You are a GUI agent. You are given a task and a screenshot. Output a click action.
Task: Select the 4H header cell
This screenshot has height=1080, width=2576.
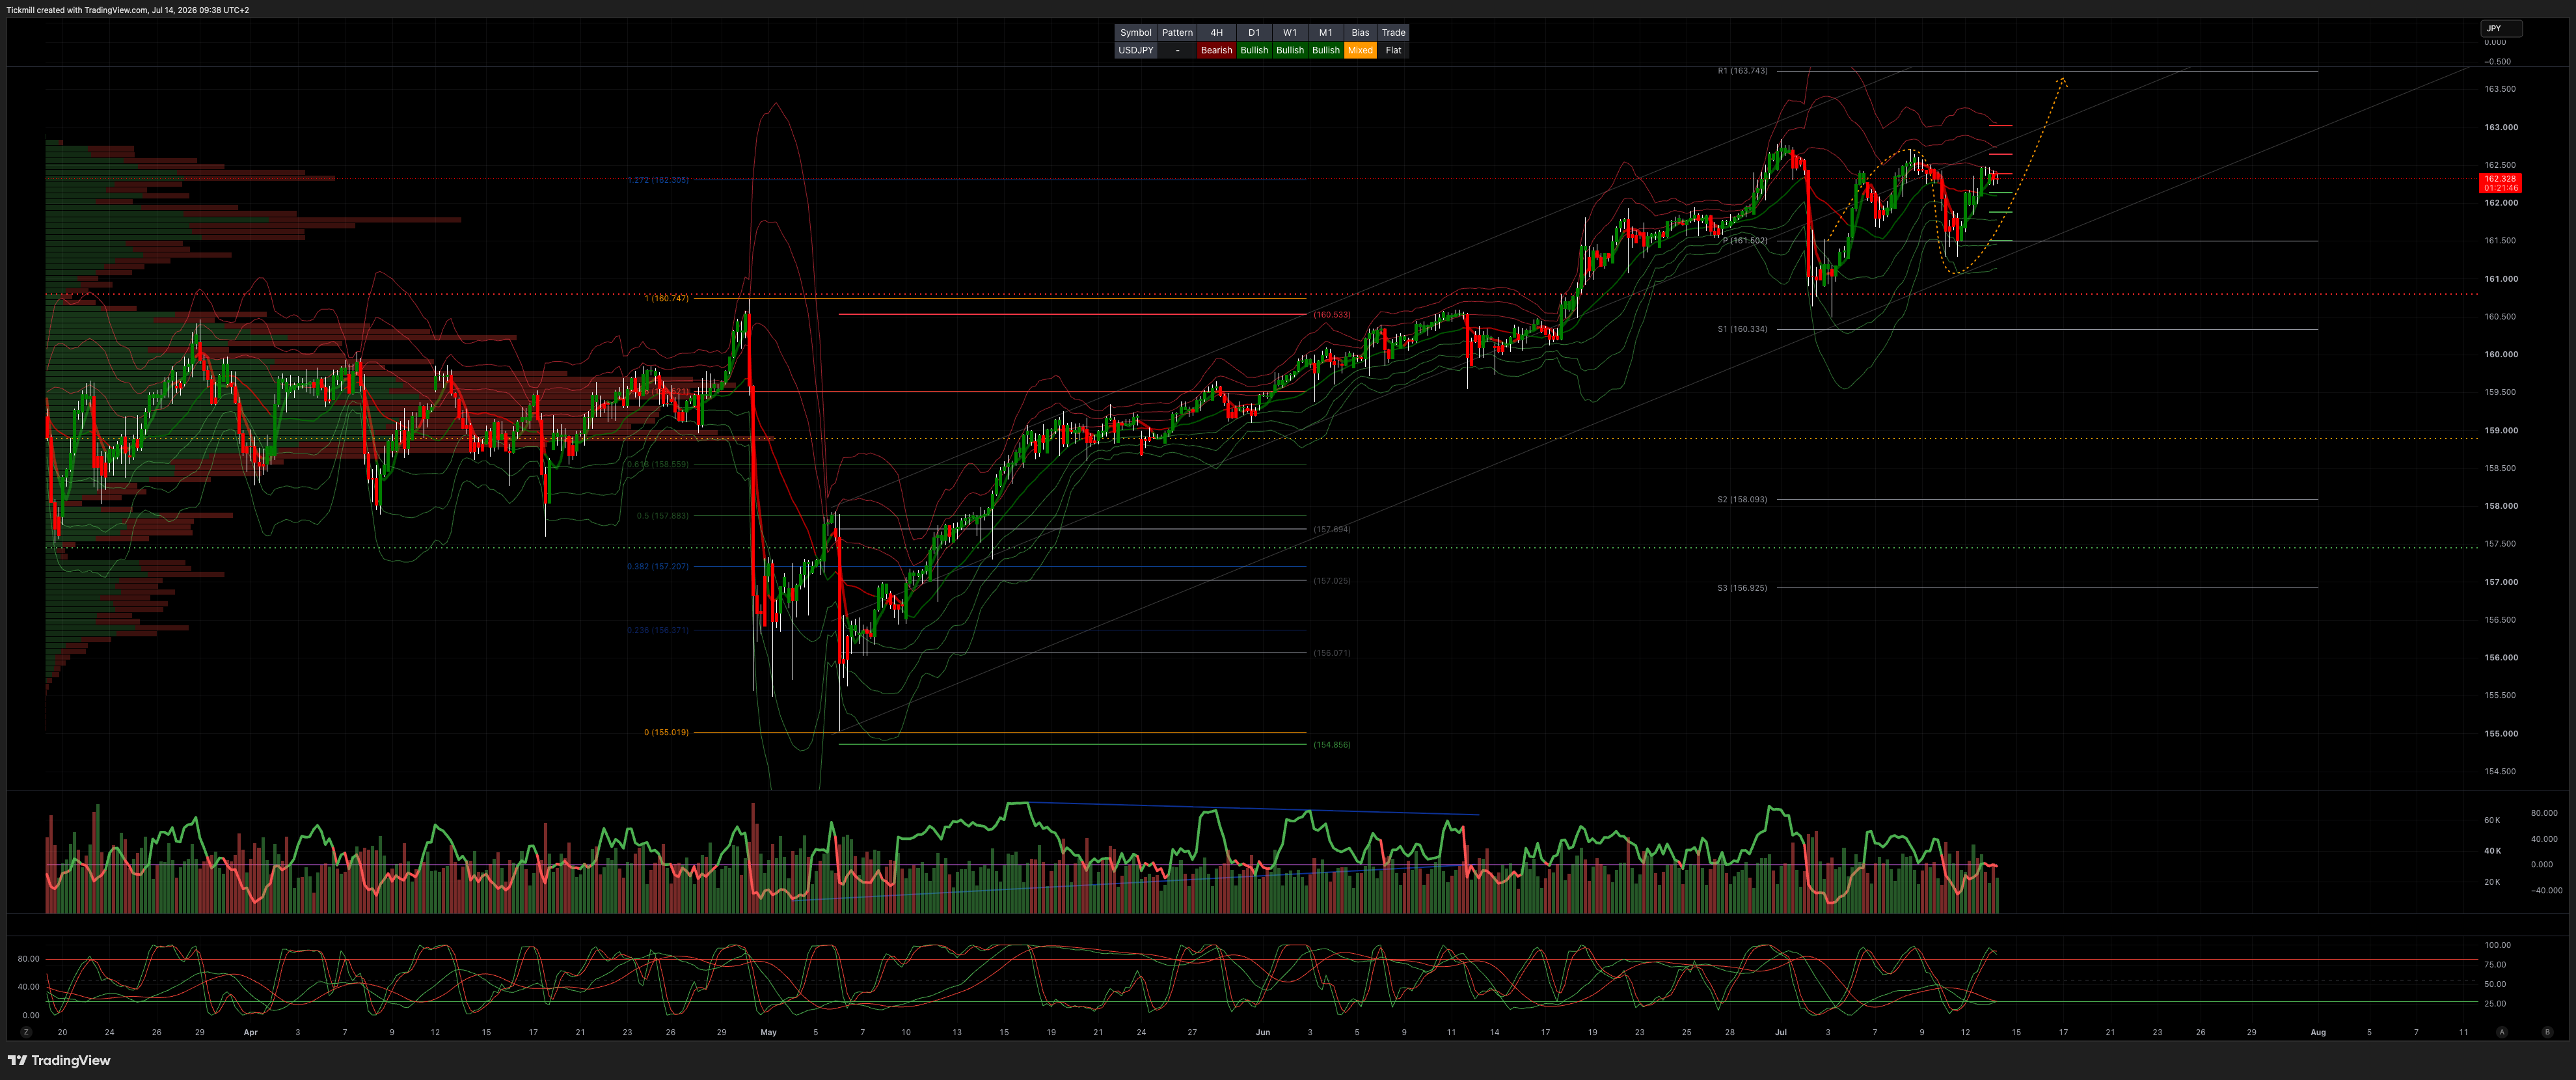pyautogui.click(x=1216, y=33)
